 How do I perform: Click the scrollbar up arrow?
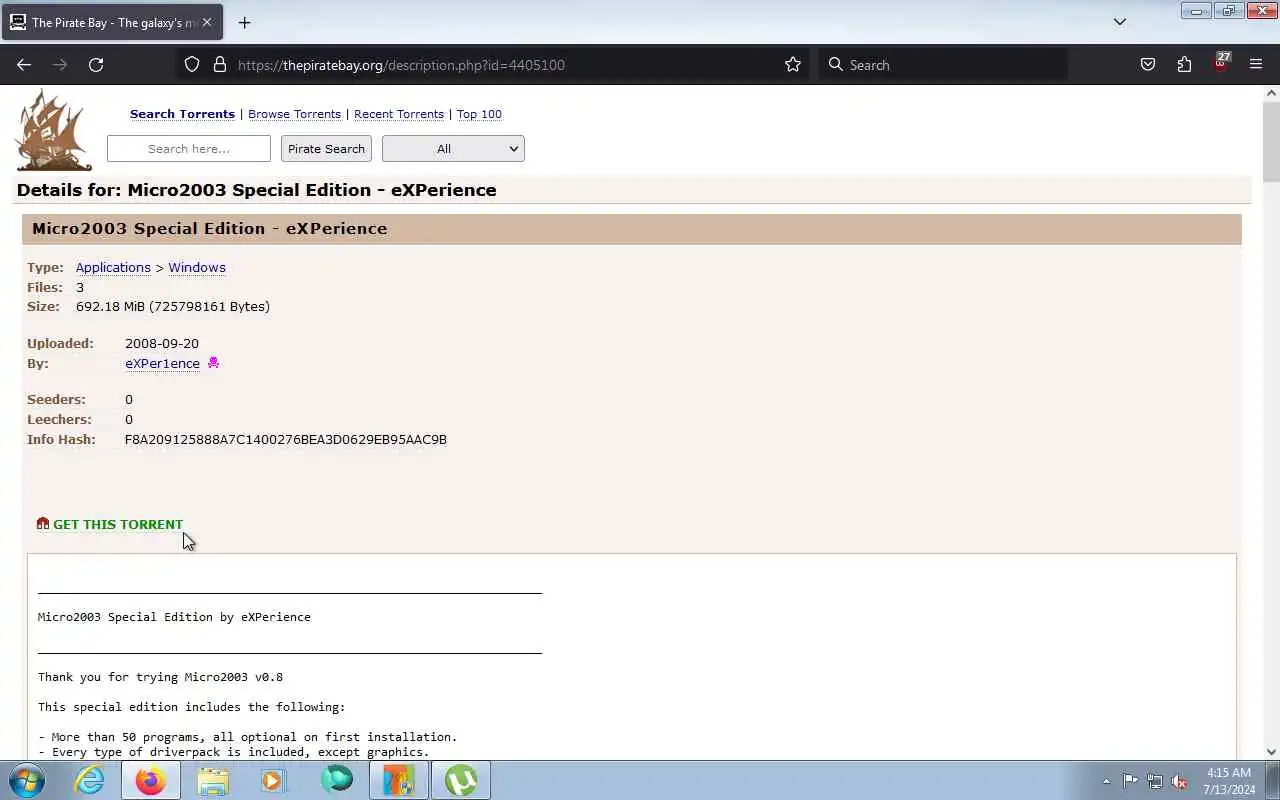point(1271,93)
